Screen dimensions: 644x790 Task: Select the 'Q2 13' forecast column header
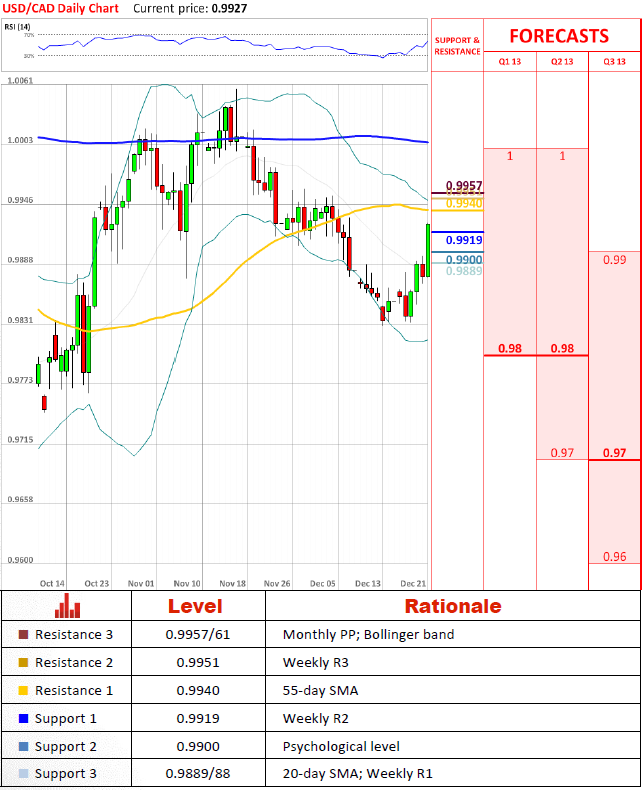pos(562,61)
